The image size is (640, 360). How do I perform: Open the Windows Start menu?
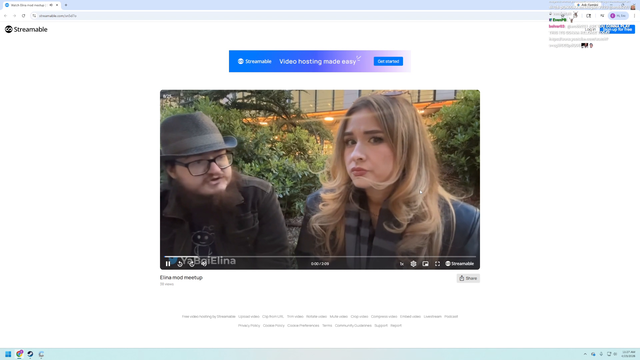point(8,354)
